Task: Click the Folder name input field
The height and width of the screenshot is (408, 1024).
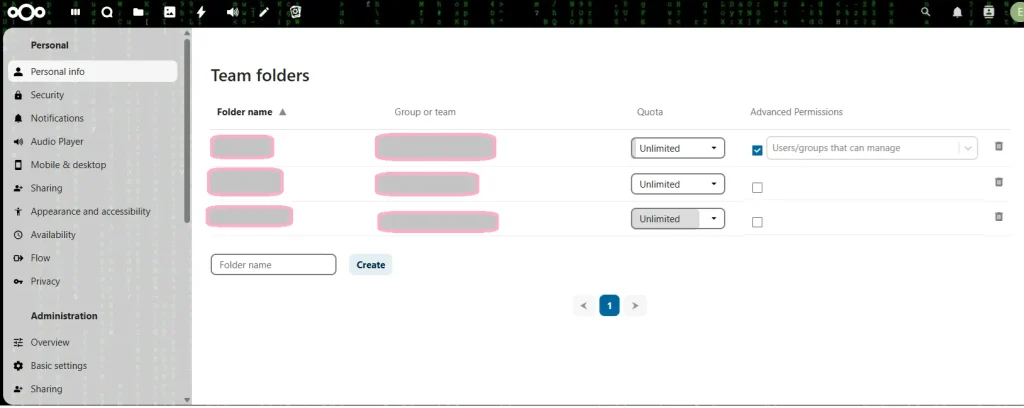Action: click(x=274, y=264)
